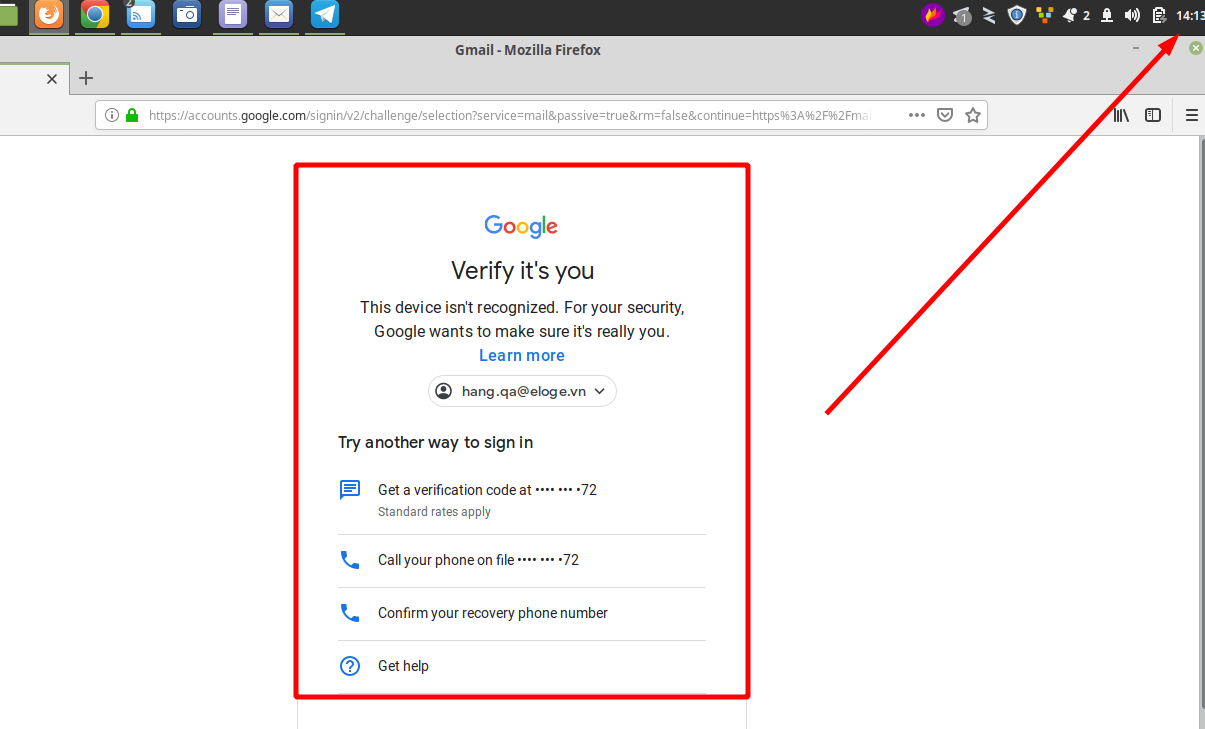Click phone icon beside Call your phone
Screen dimensions: 1205x729
pos(350,560)
